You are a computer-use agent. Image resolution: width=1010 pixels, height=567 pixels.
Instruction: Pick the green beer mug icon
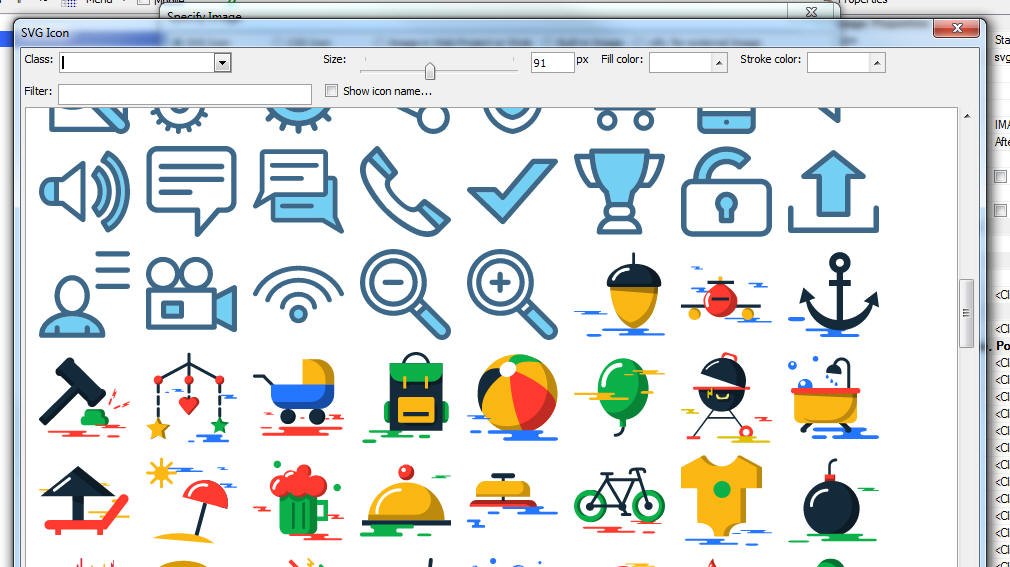pyautogui.click(x=298, y=501)
